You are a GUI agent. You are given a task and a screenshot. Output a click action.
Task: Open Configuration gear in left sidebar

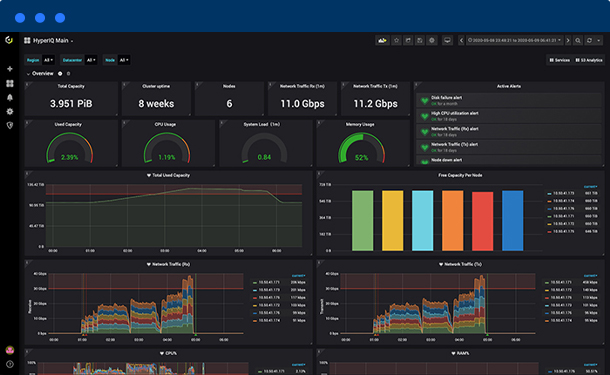coord(10,111)
